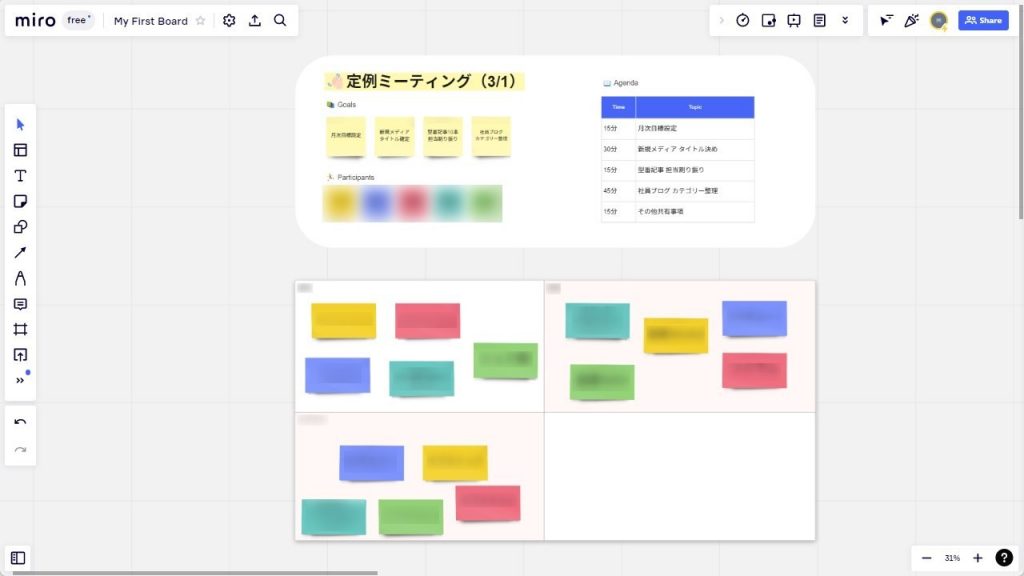Select the empty bottom-right grid cell
Screen dimensions: 1024x576
(x=680, y=476)
